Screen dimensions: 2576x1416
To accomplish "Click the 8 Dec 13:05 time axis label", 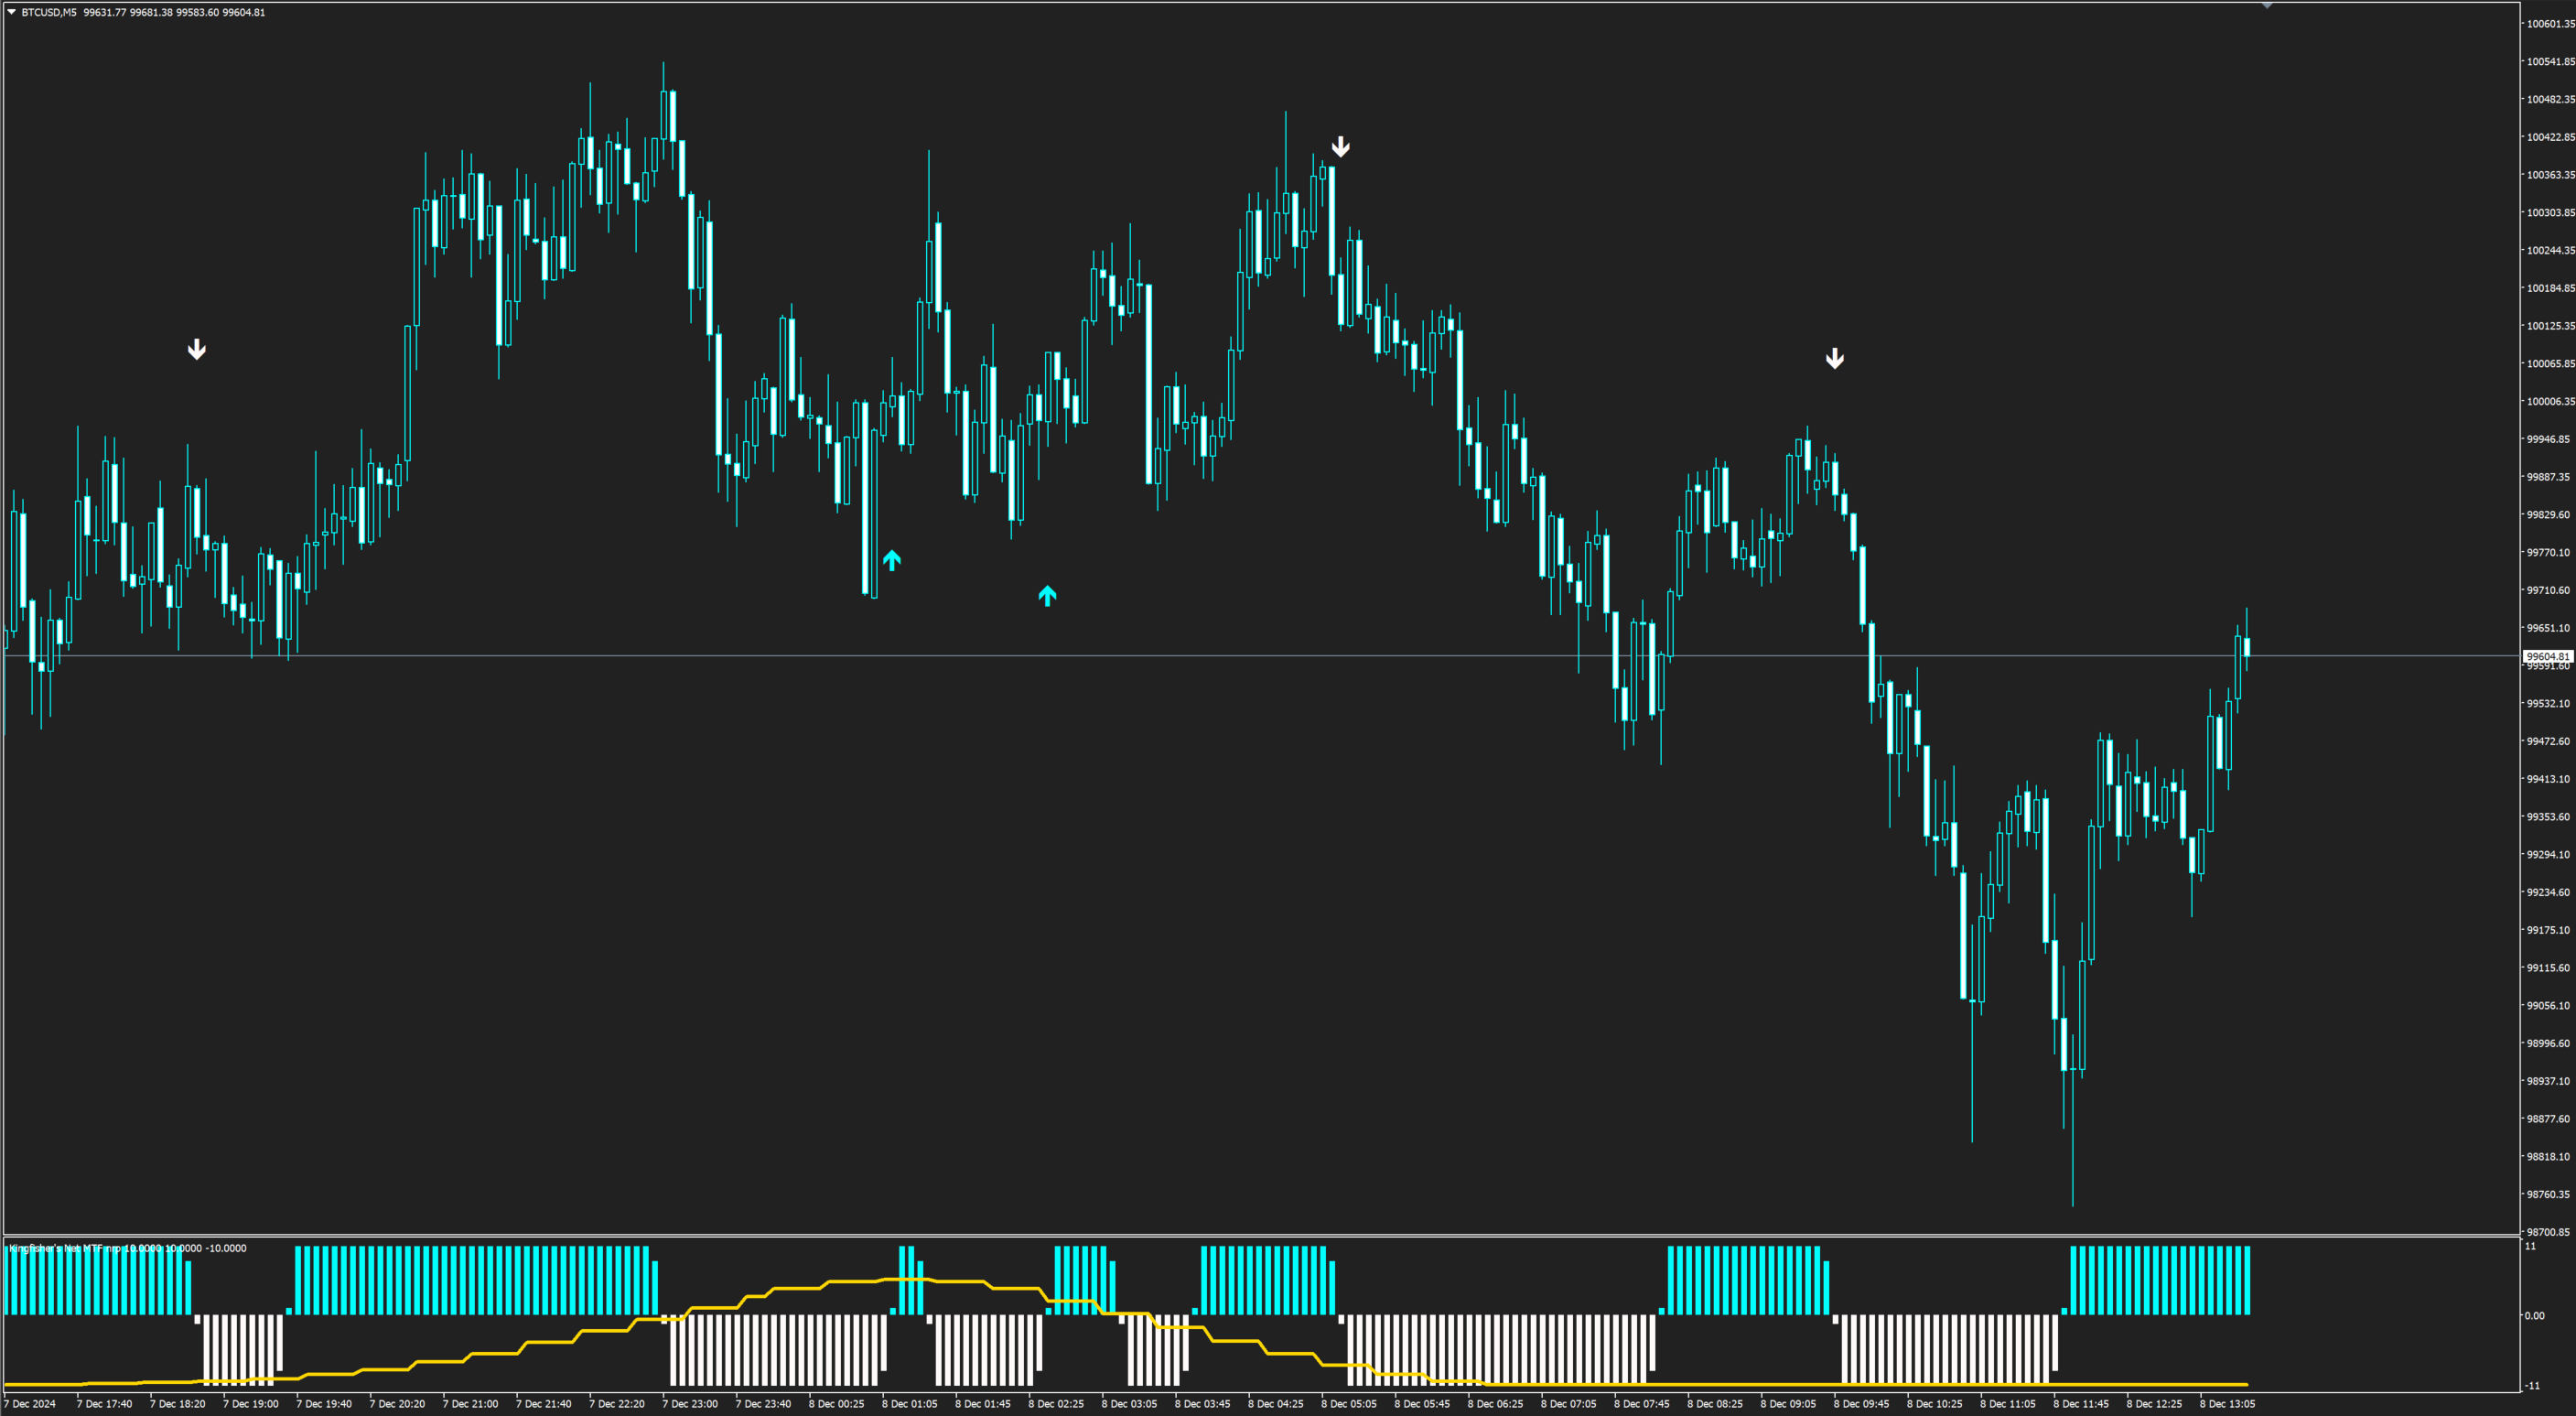I will point(2228,1404).
